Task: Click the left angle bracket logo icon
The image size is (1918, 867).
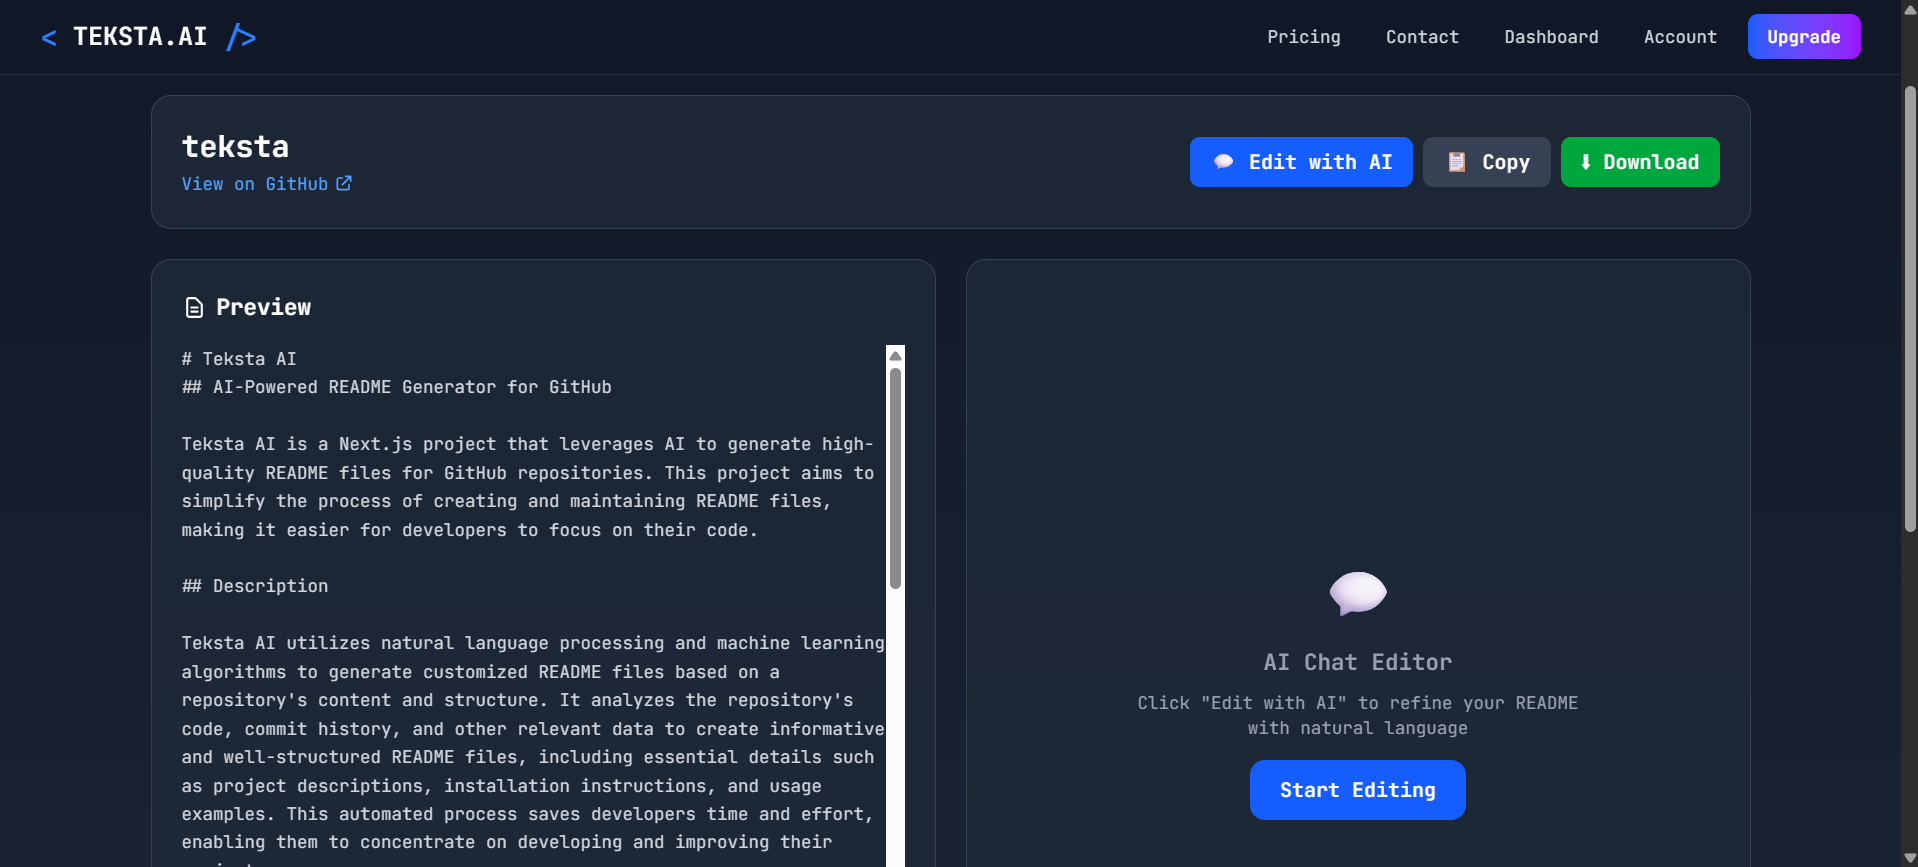Action: [x=48, y=38]
